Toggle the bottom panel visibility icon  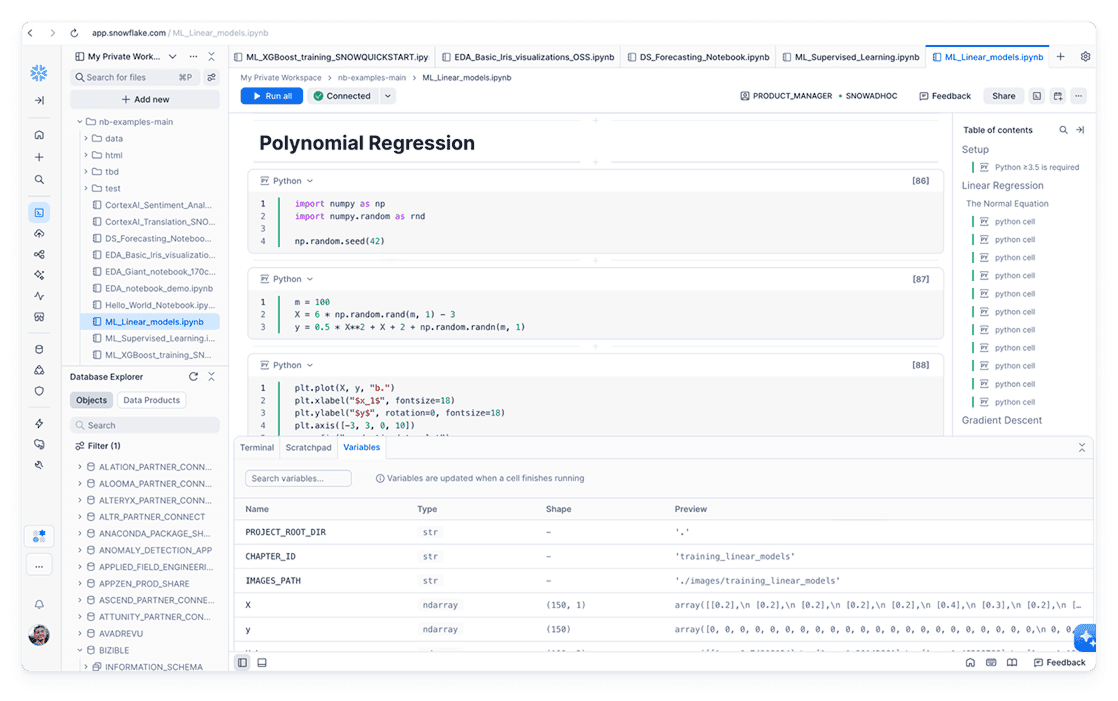pyautogui.click(x=261, y=662)
